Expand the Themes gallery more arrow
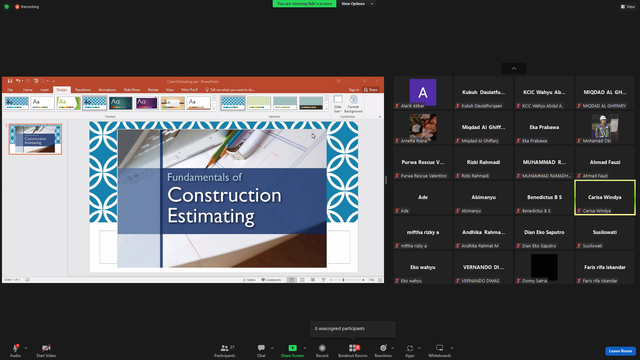The width and height of the screenshot is (640, 360). point(214,109)
